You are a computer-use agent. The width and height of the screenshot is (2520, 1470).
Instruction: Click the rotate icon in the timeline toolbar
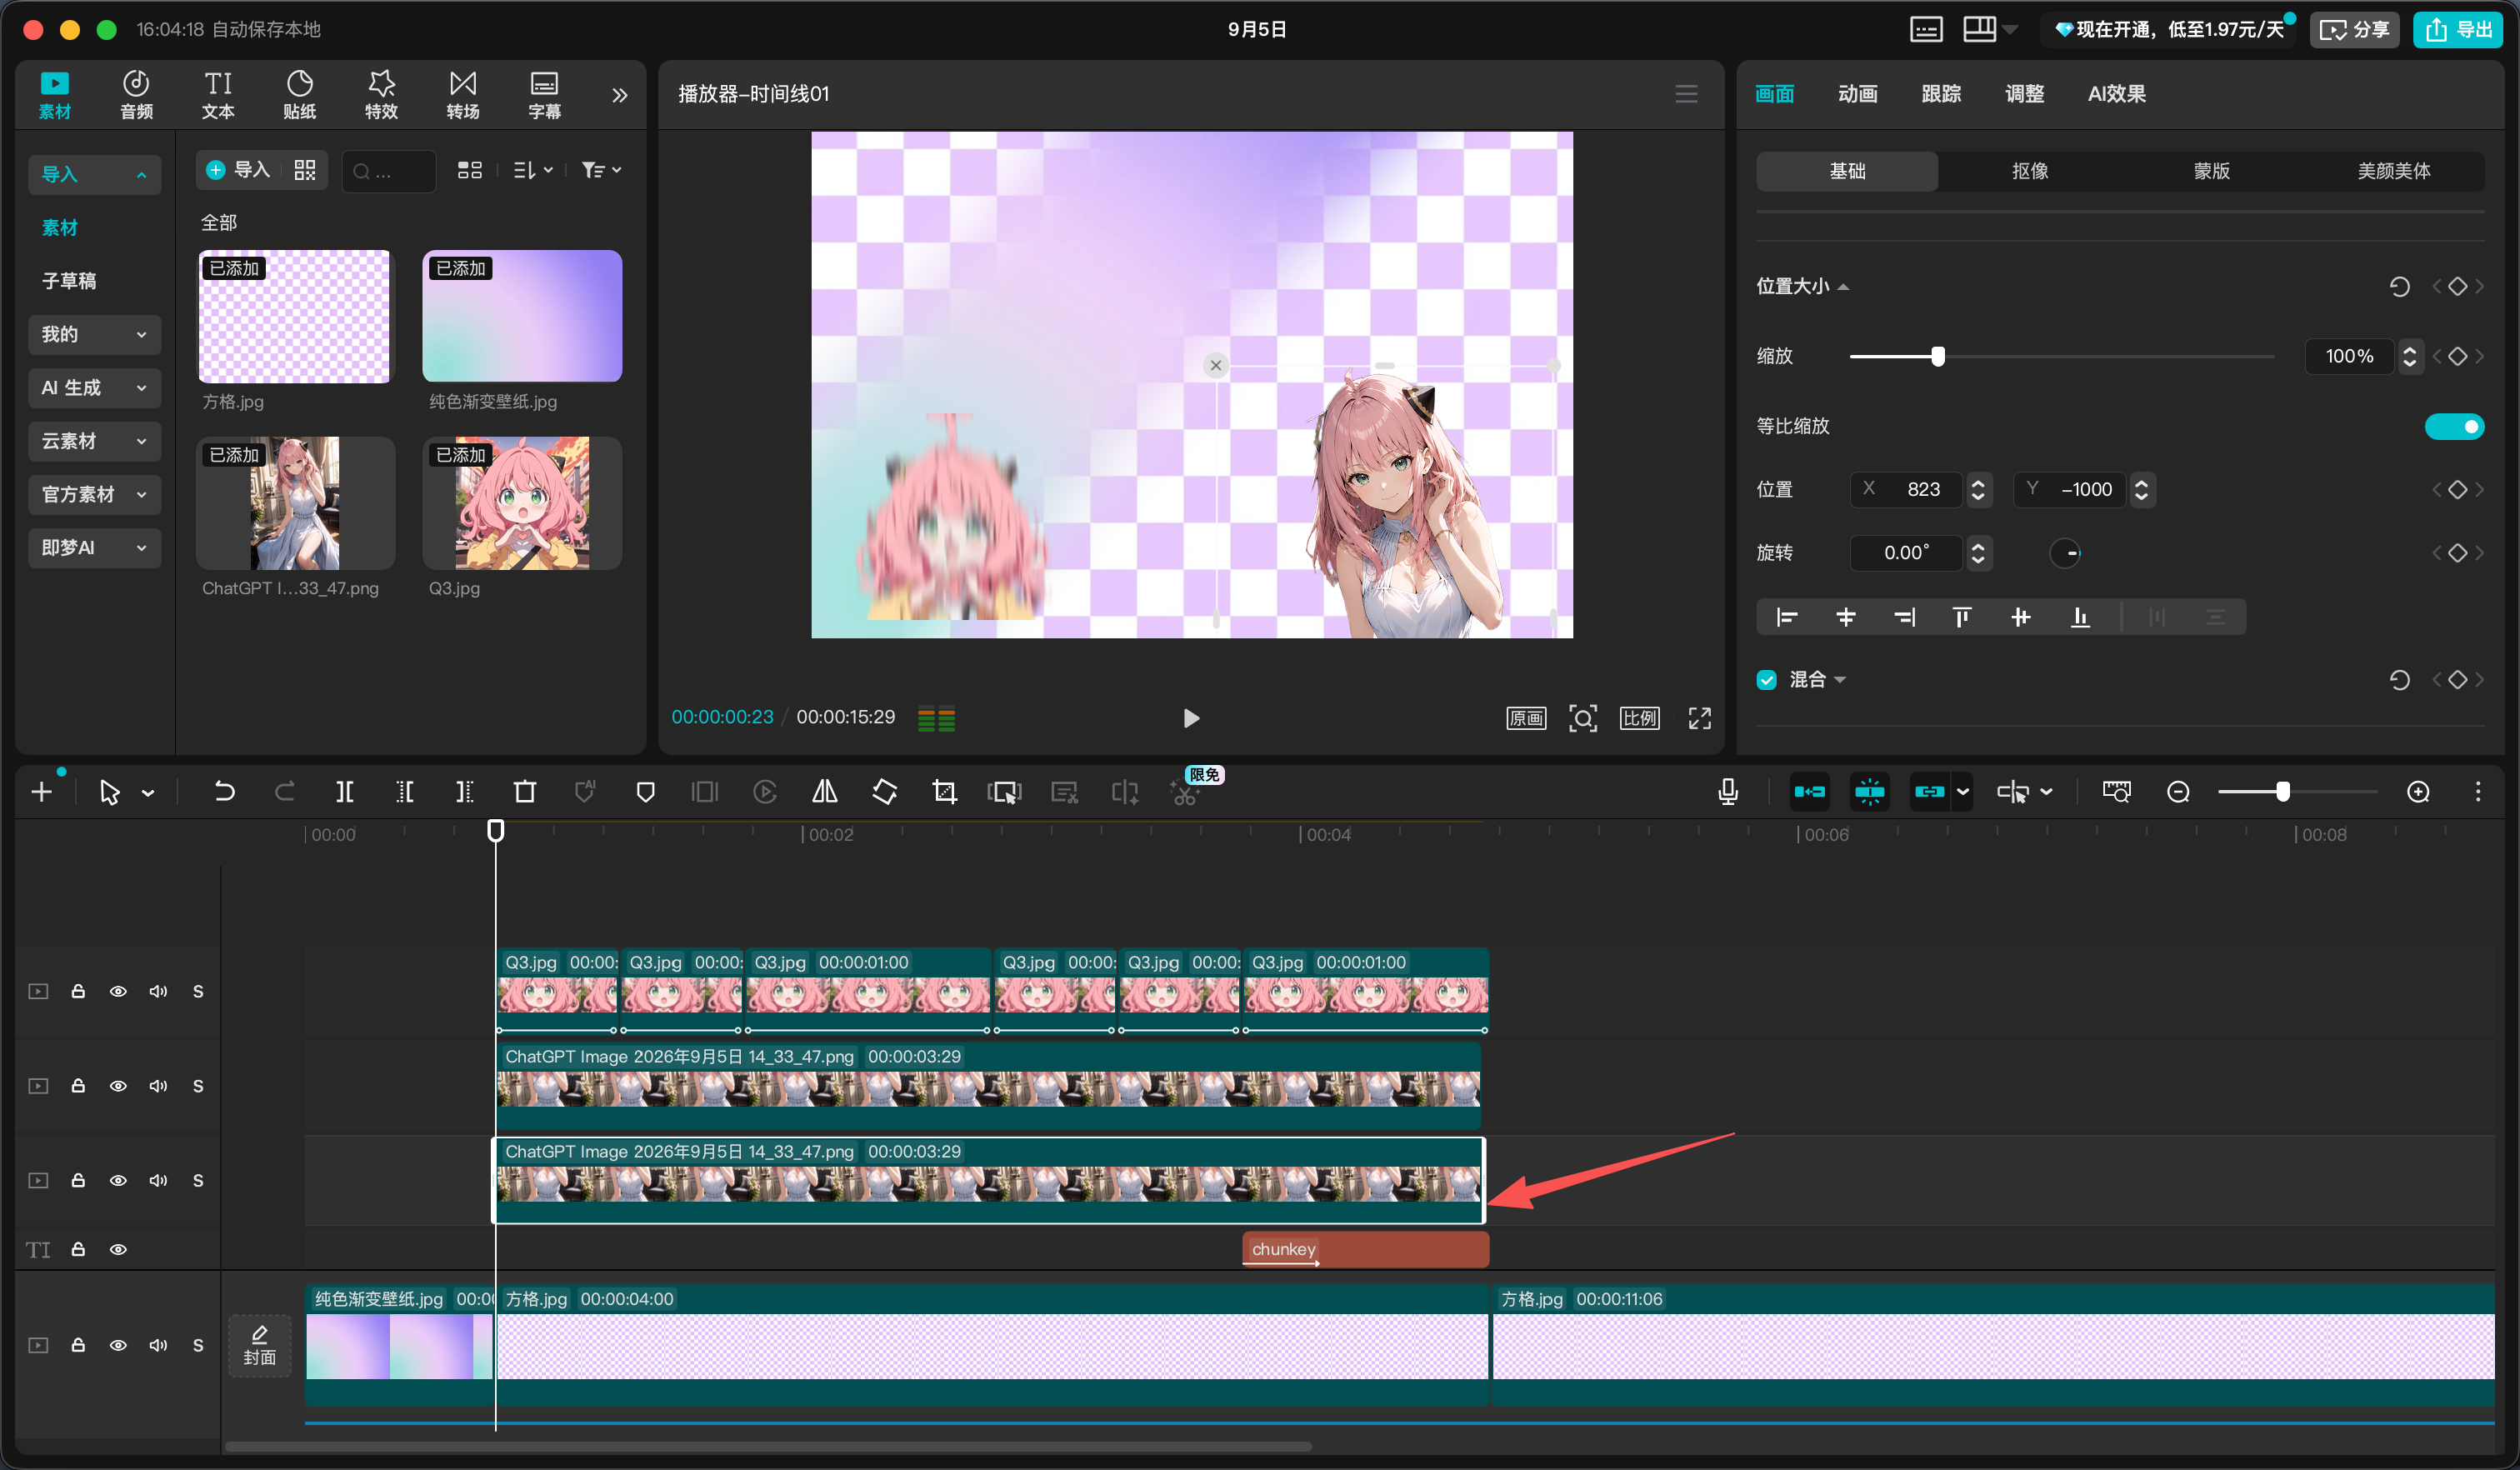tap(884, 792)
